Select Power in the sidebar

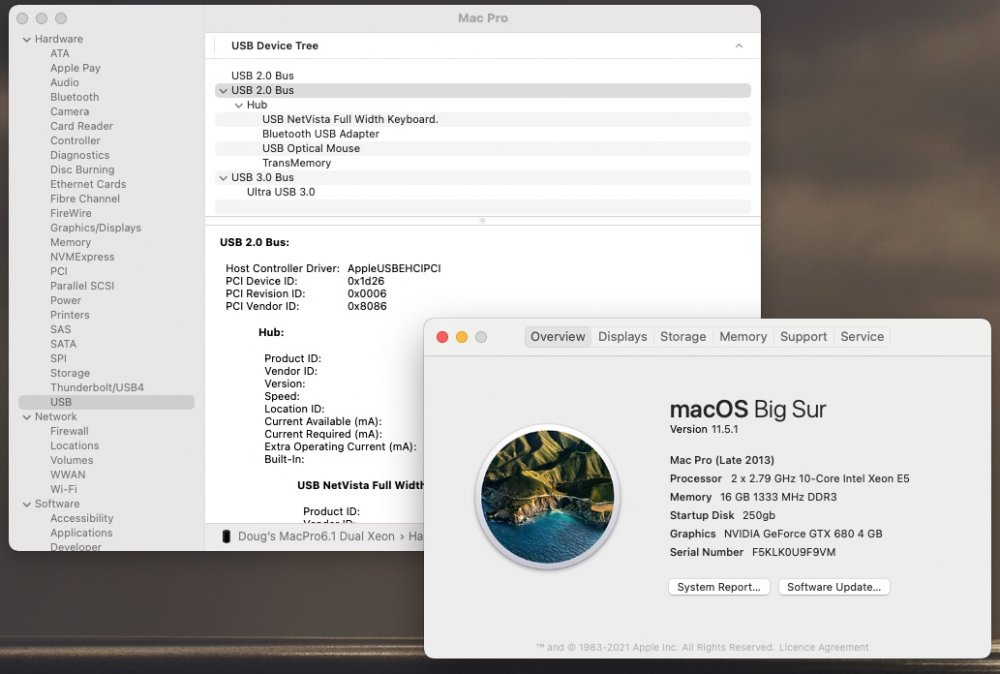(x=66, y=300)
